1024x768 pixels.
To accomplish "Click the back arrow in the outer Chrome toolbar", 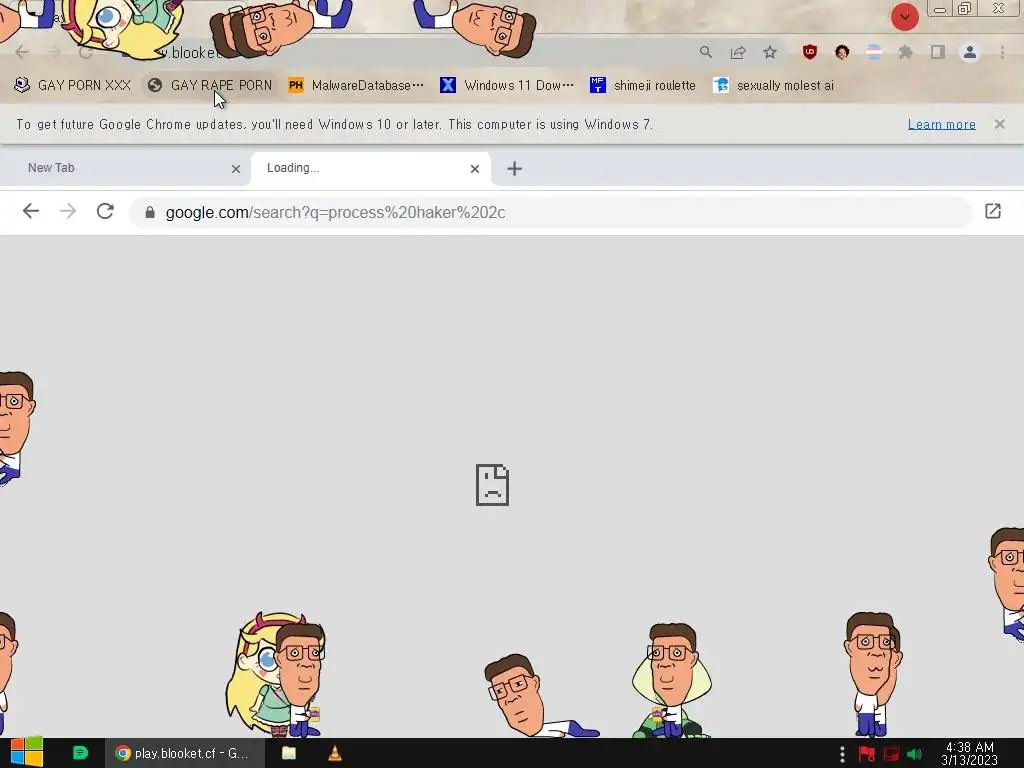I will pos(22,52).
